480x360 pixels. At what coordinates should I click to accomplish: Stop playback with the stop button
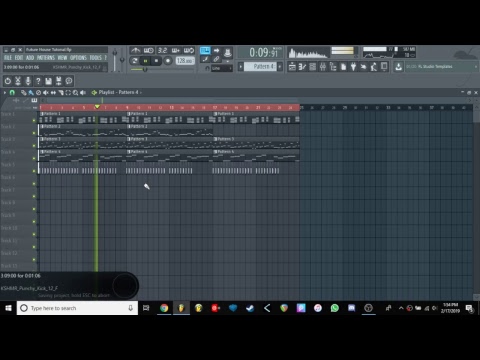pyautogui.click(x=156, y=61)
